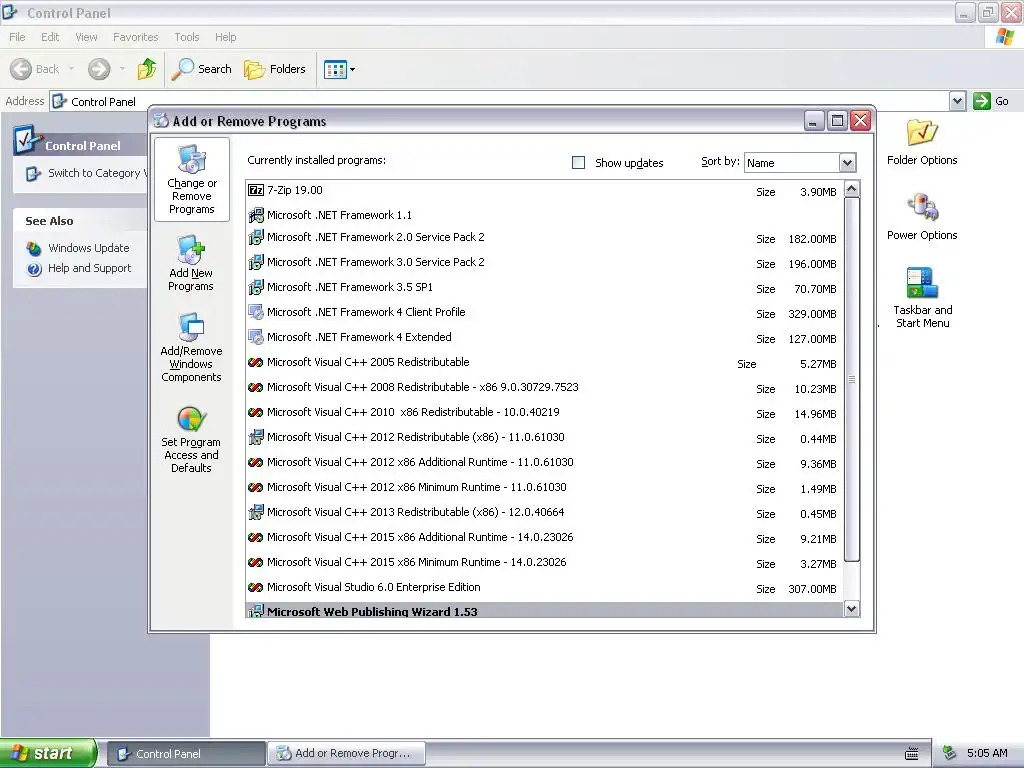Viewport: 1024px width, 768px height.
Task: Select Visual C++ 2008 Redistributable x86 9.0.30729.7523
Action: pyautogui.click(x=545, y=387)
